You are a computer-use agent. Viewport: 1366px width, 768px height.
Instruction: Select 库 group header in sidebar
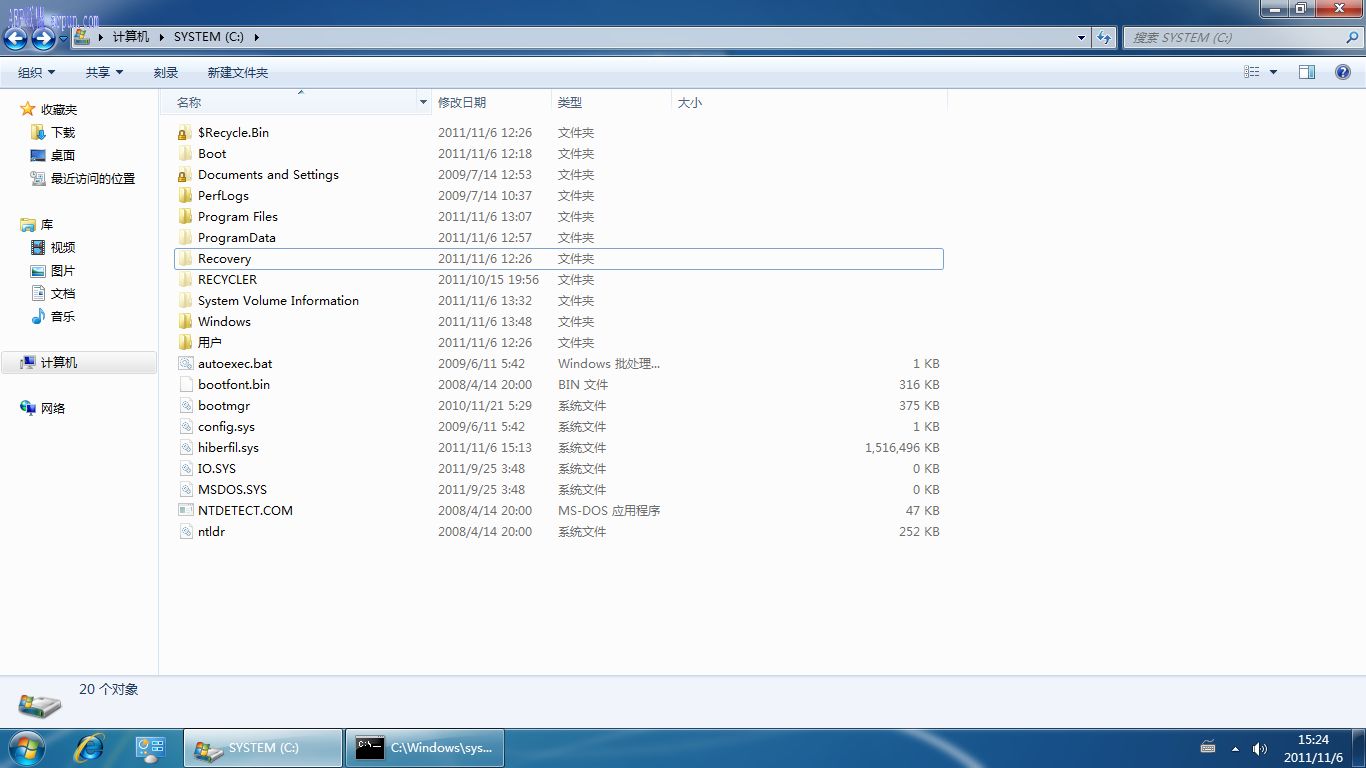tap(47, 224)
